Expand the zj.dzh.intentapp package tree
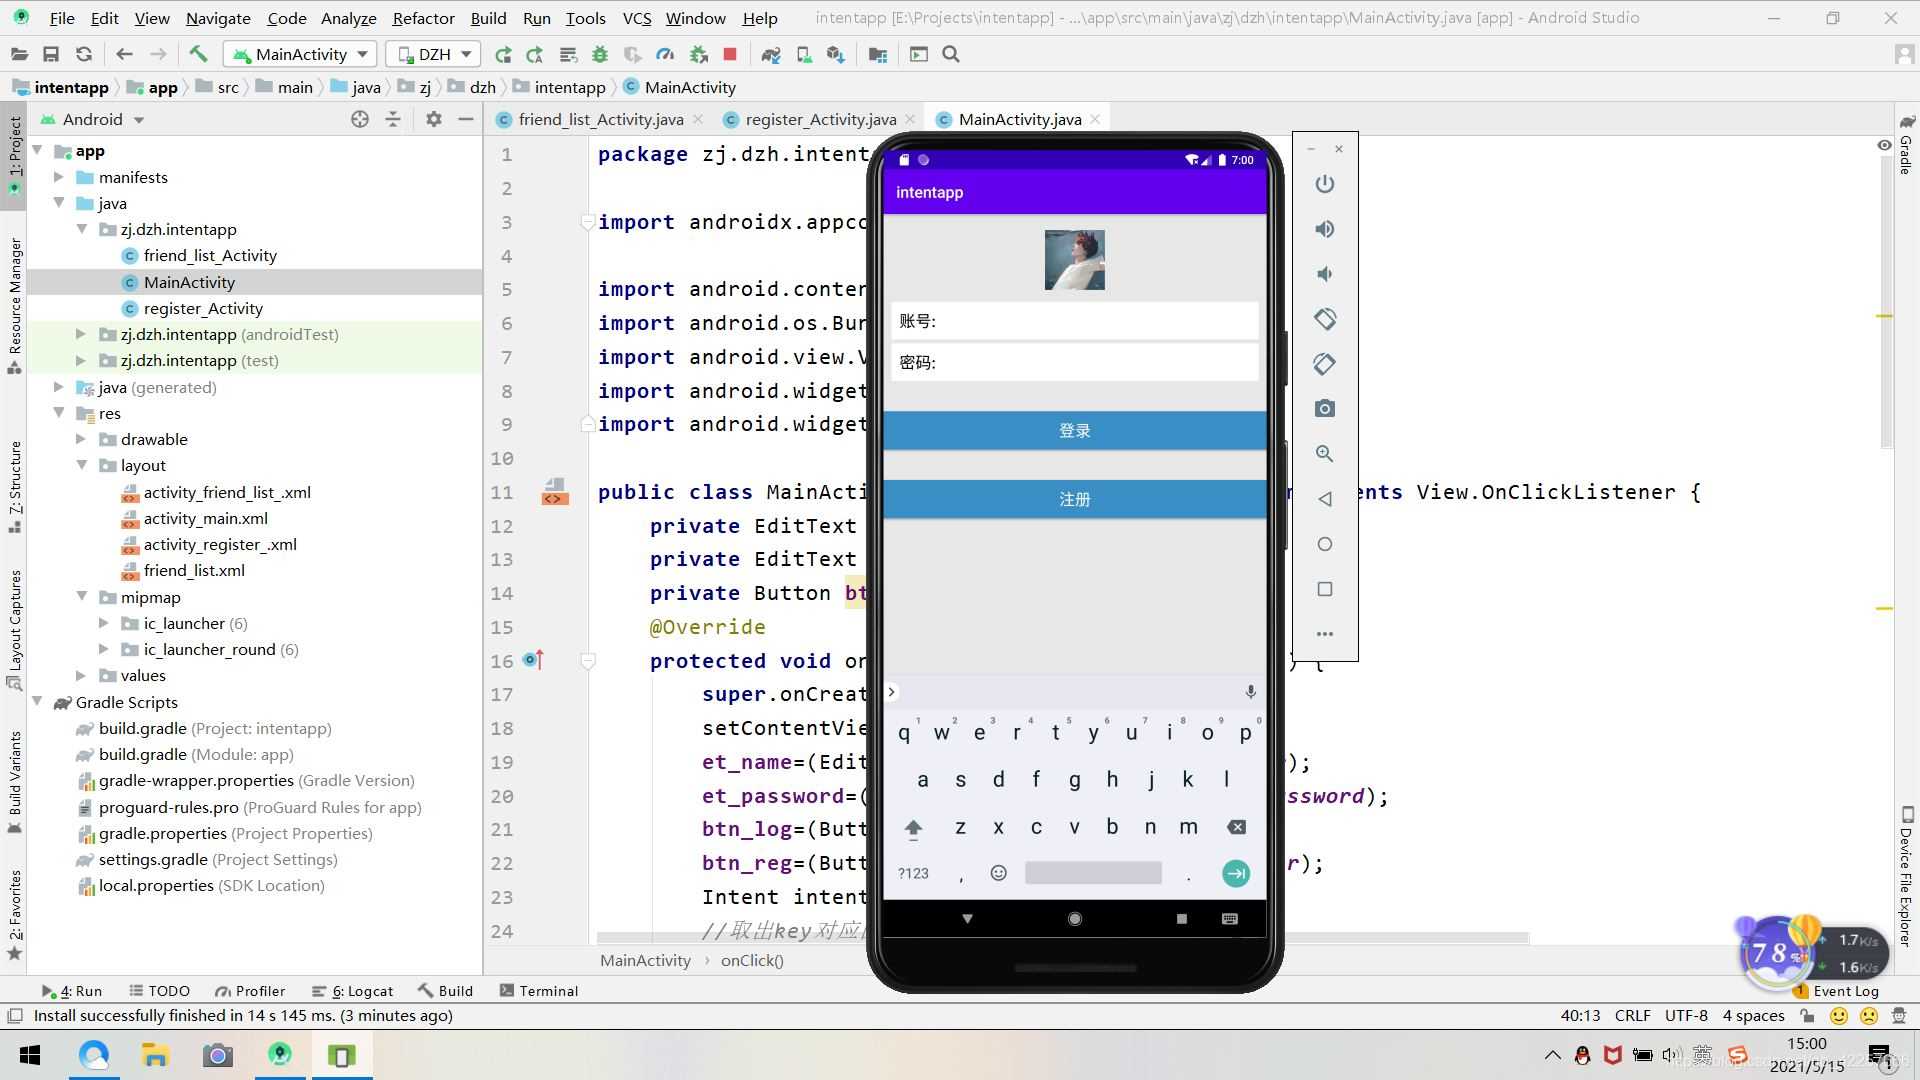 [x=84, y=229]
